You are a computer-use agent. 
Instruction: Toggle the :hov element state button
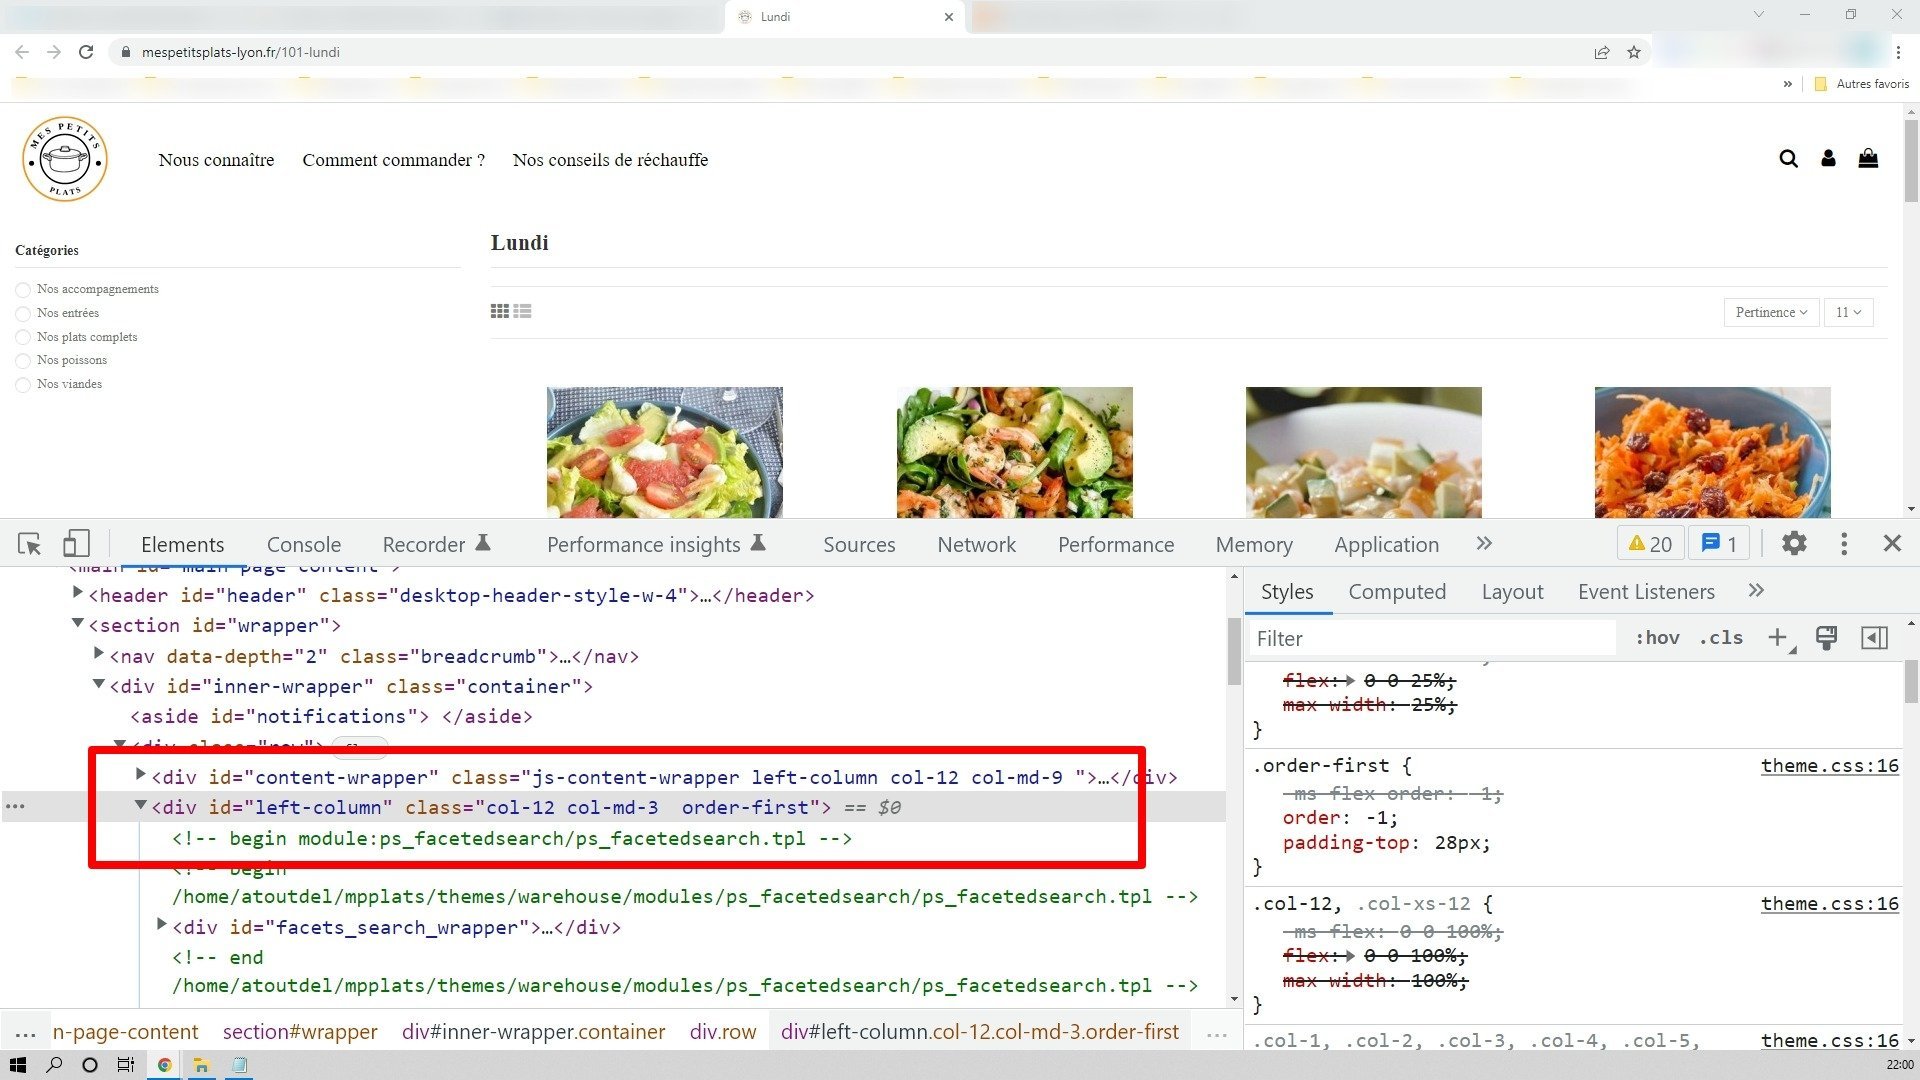click(1657, 638)
